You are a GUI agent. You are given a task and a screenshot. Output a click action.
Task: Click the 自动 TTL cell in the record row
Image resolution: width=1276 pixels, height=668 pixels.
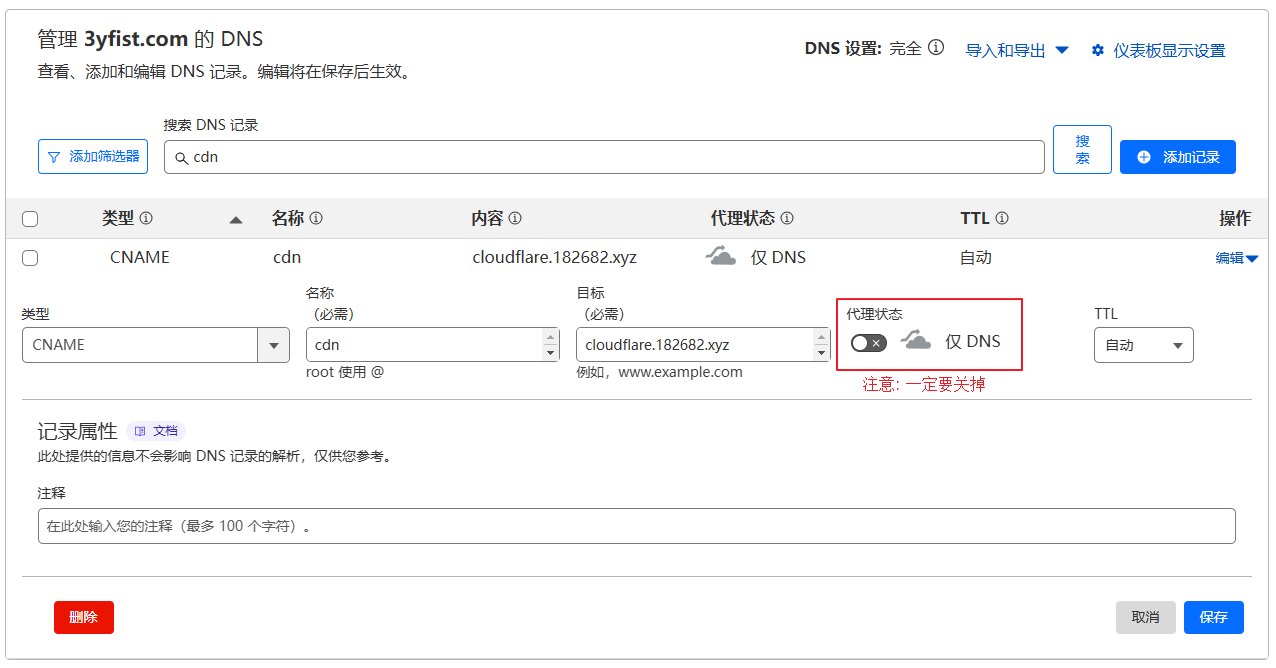pyautogui.click(x=976, y=257)
